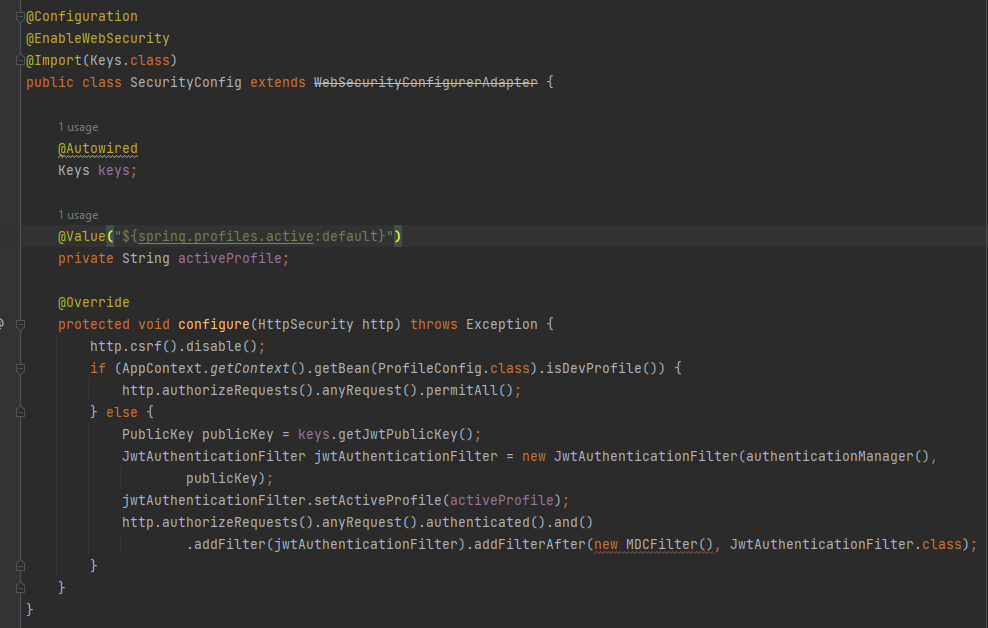Open the '1 usage' hint above keys field
The width and height of the screenshot is (988, 628).
click(x=78, y=127)
